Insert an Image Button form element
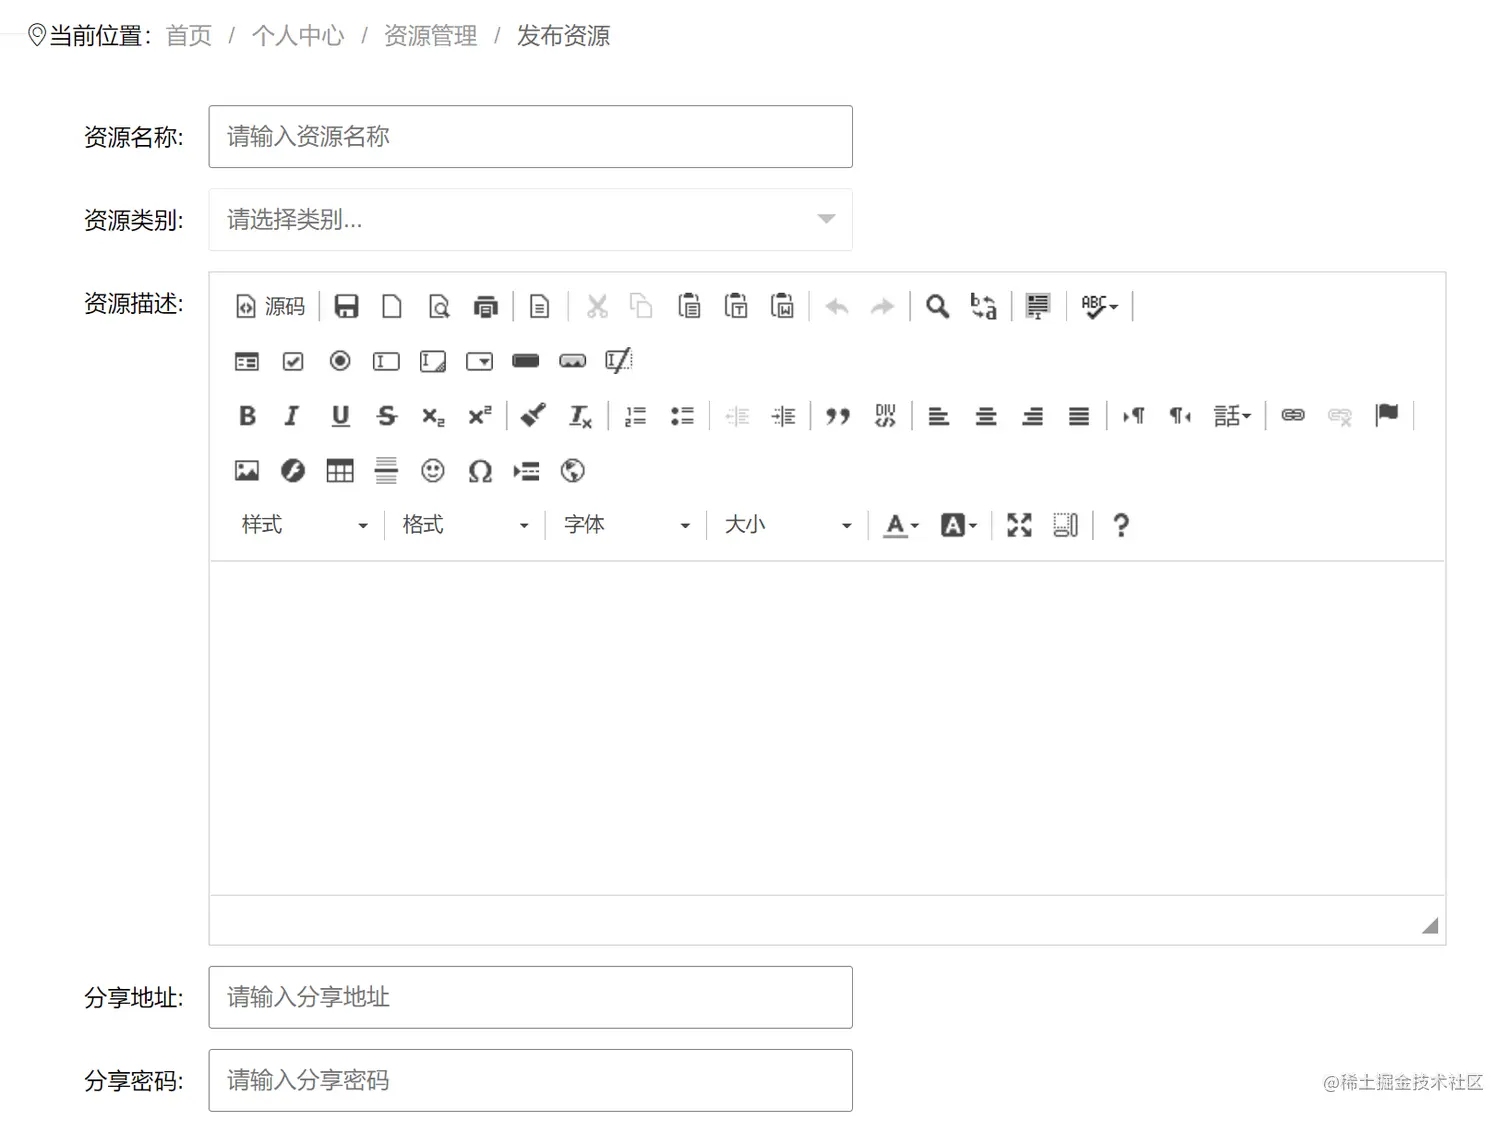This screenshot has height=1121, width=1512. [x=573, y=361]
